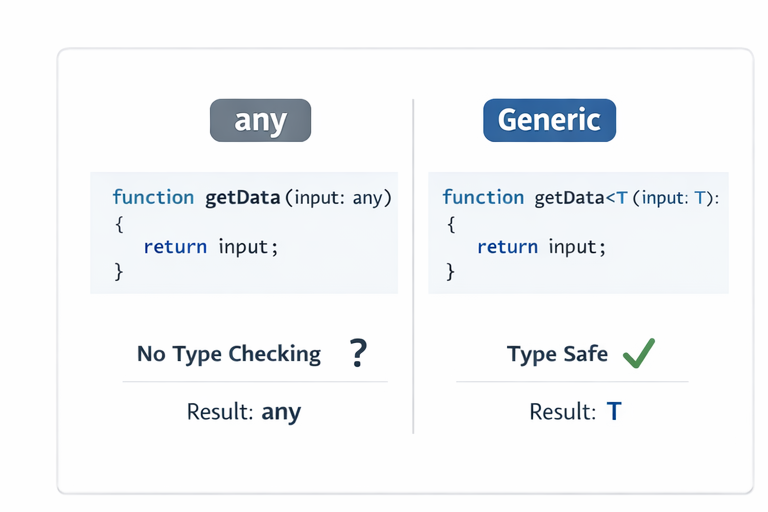Click the opening brace in the Generic code block
768x512 pixels.
click(450, 222)
